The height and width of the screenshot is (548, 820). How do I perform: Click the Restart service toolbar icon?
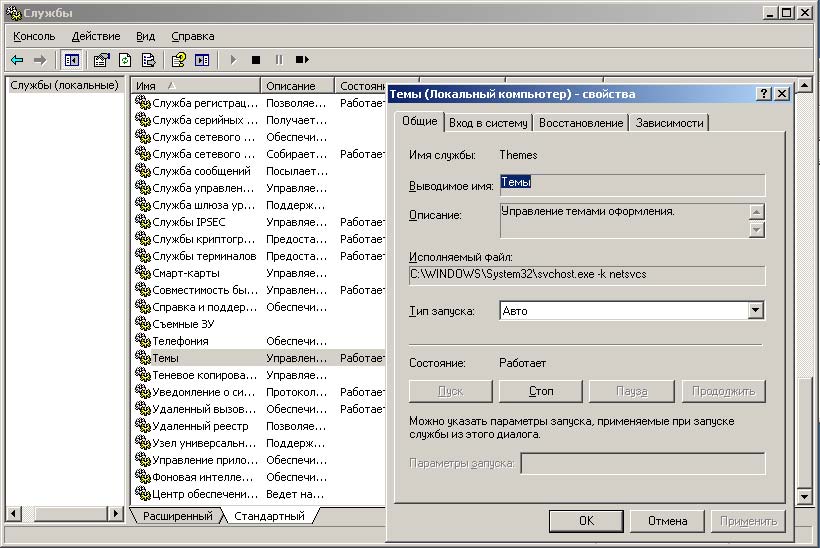301,60
